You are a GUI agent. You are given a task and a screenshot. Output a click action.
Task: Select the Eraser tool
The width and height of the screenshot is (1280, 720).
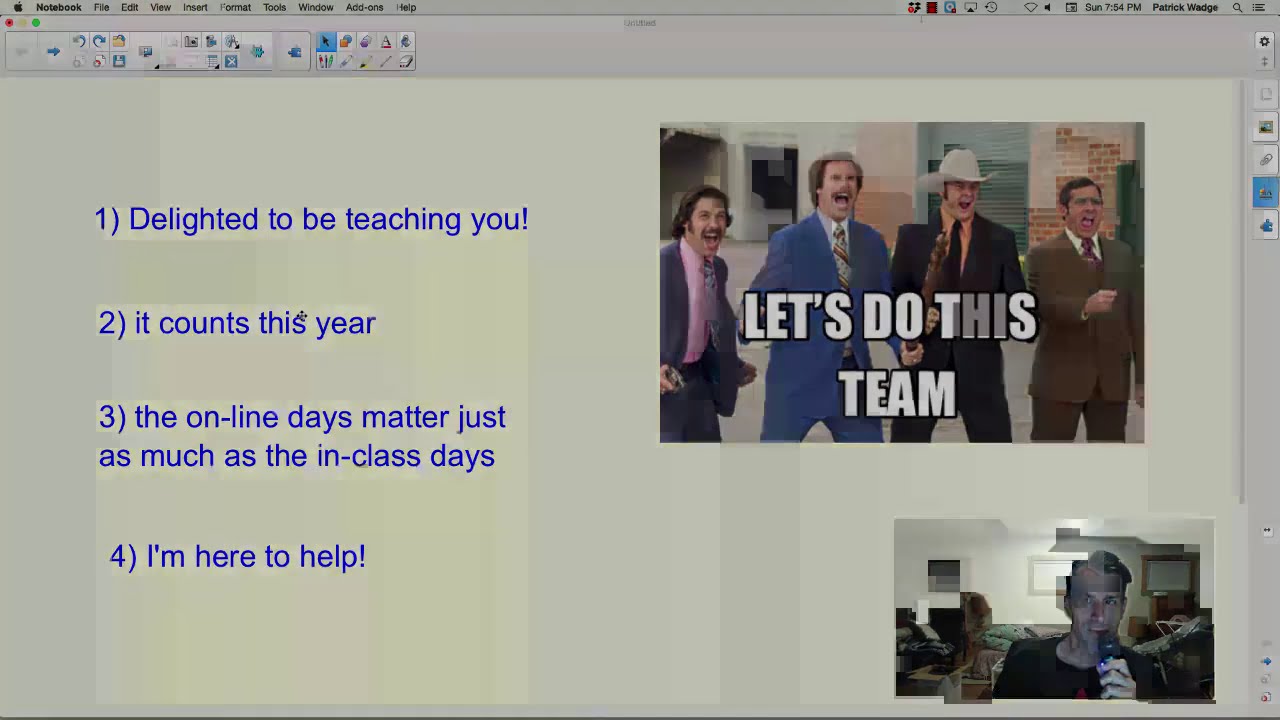(x=406, y=61)
